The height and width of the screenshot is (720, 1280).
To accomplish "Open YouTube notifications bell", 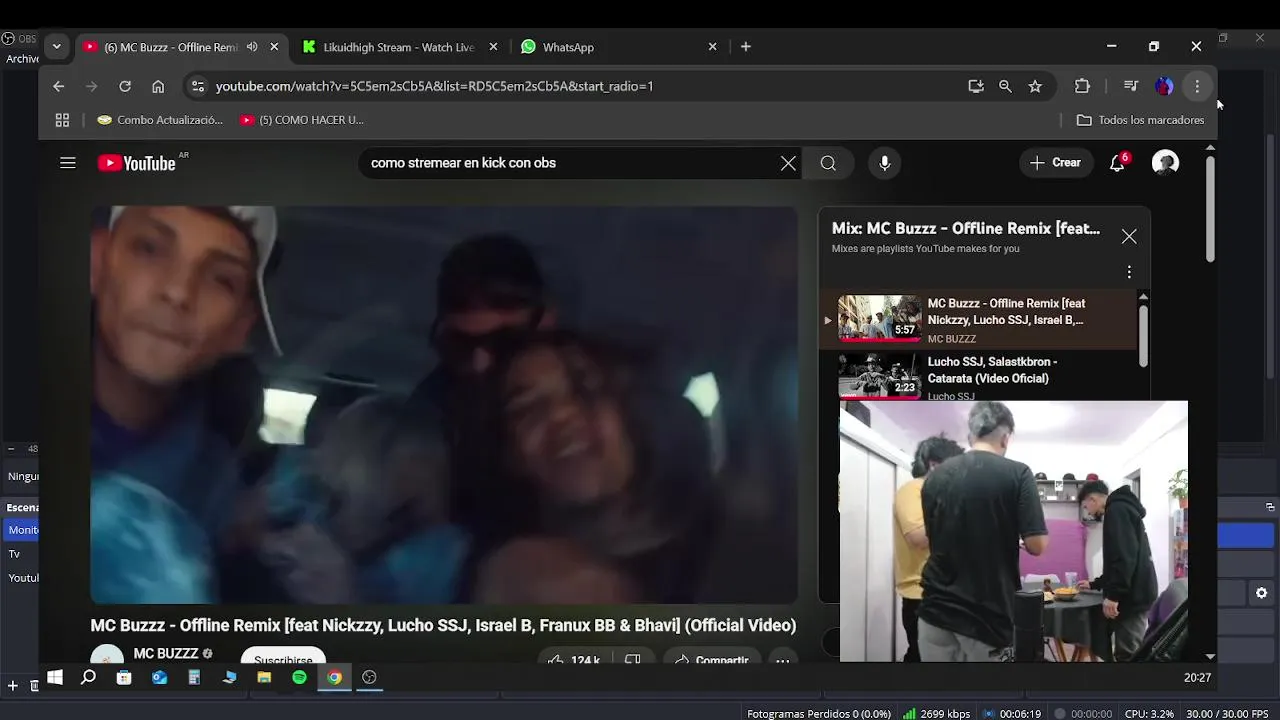I will click(1117, 163).
